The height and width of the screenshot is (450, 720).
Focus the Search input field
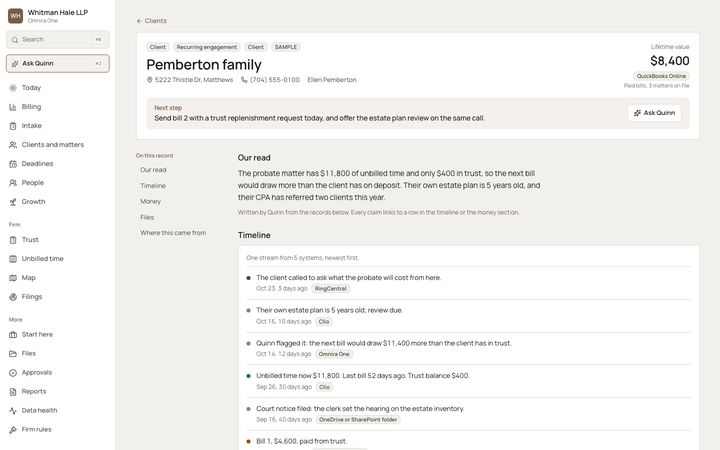tap(58, 39)
